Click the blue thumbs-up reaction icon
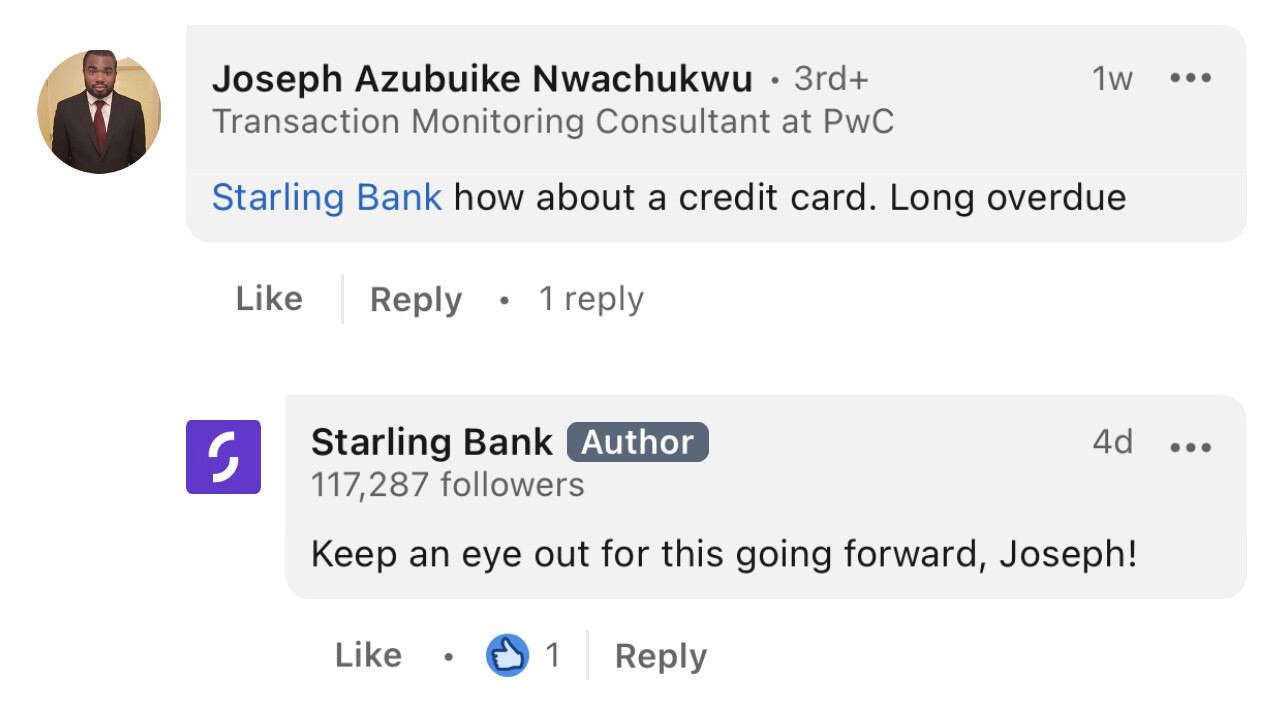 click(x=507, y=656)
